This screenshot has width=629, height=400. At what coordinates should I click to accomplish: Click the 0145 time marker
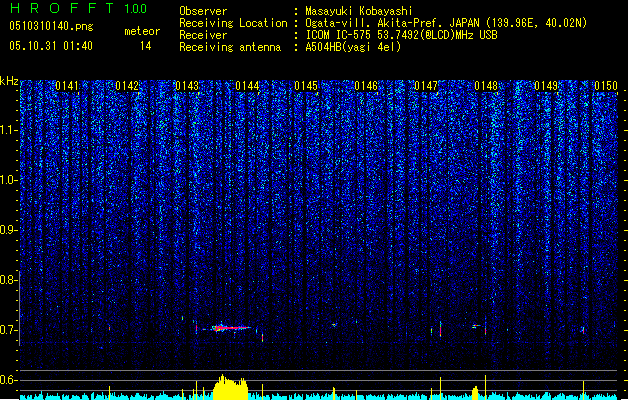coord(306,86)
